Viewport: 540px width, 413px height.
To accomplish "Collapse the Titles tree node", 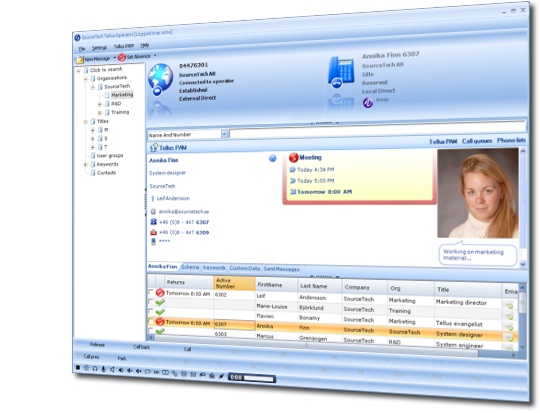I will pos(86,122).
